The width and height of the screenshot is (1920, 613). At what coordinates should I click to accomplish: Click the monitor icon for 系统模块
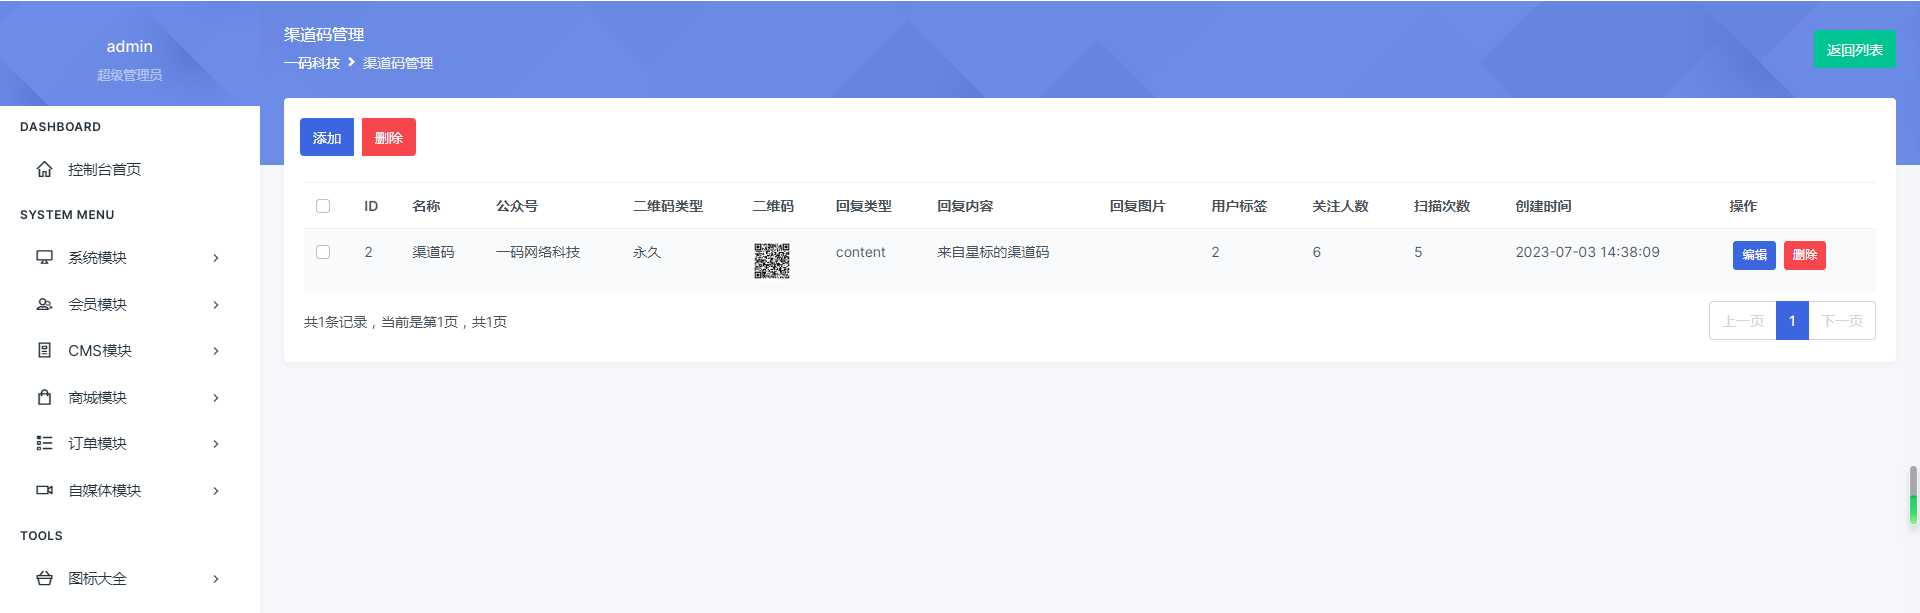point(44,257)
